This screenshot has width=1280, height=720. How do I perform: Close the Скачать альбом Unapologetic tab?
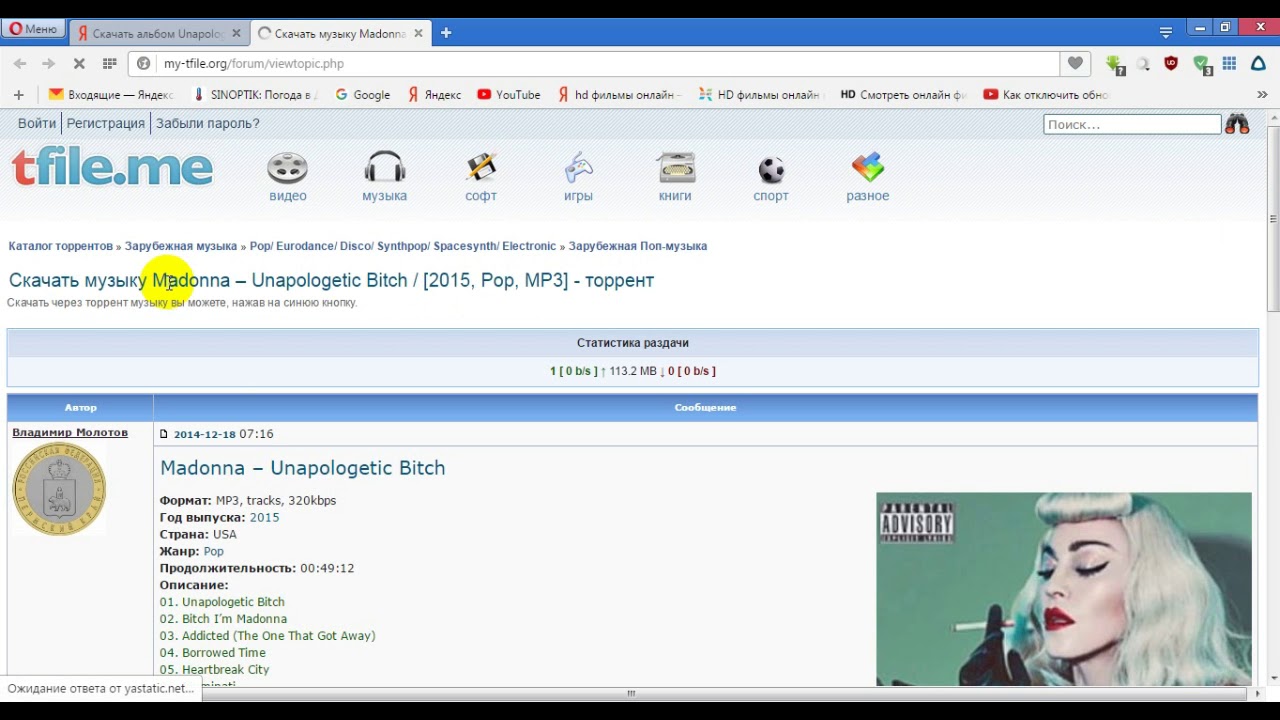tap(236, 33)
